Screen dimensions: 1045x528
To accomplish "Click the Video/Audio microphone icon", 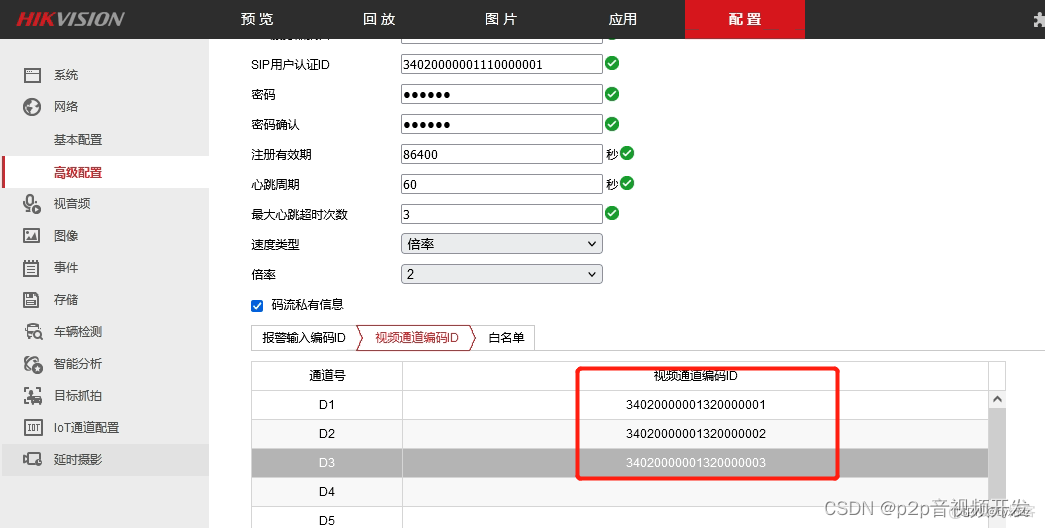I will click(x=32, y=204).
